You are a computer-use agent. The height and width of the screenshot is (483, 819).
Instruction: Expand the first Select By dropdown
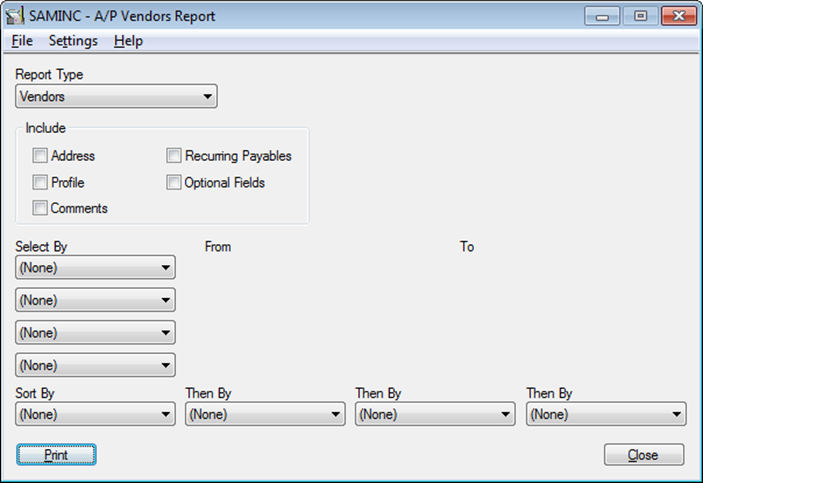point(96,268)
